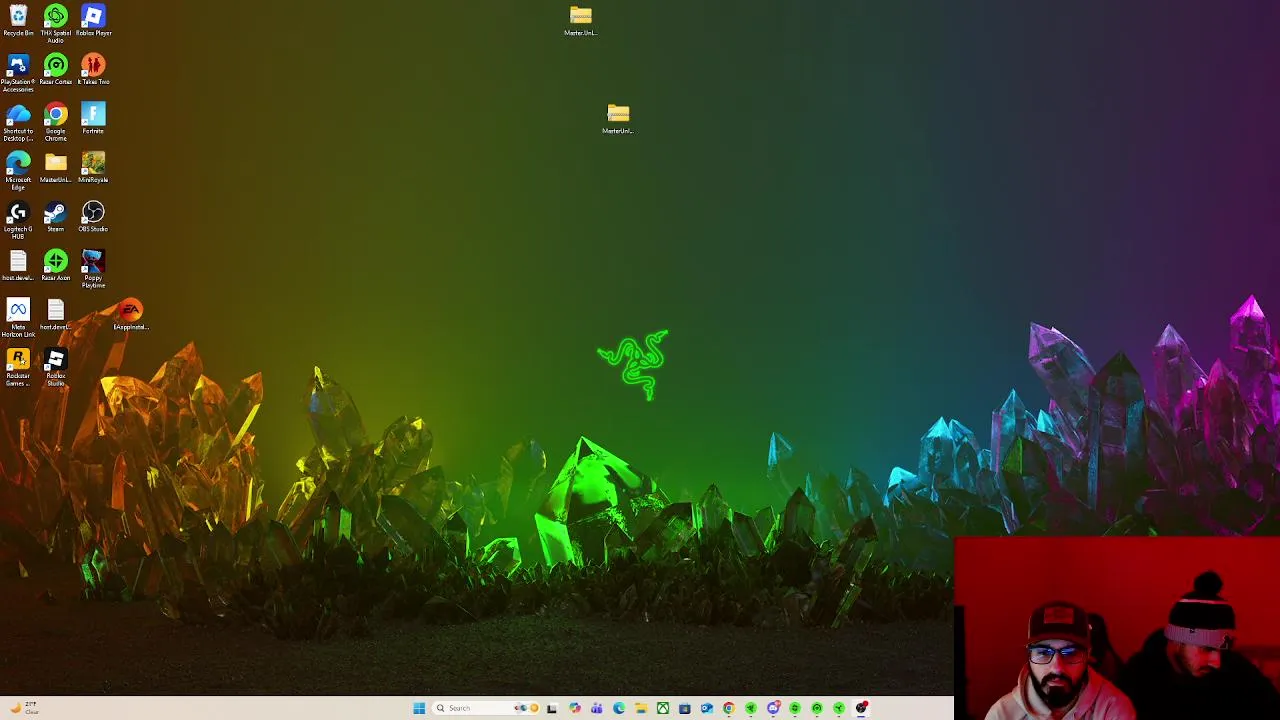
Task: Launch Razer Axon desktop shortcut
Action: (55, 265)
